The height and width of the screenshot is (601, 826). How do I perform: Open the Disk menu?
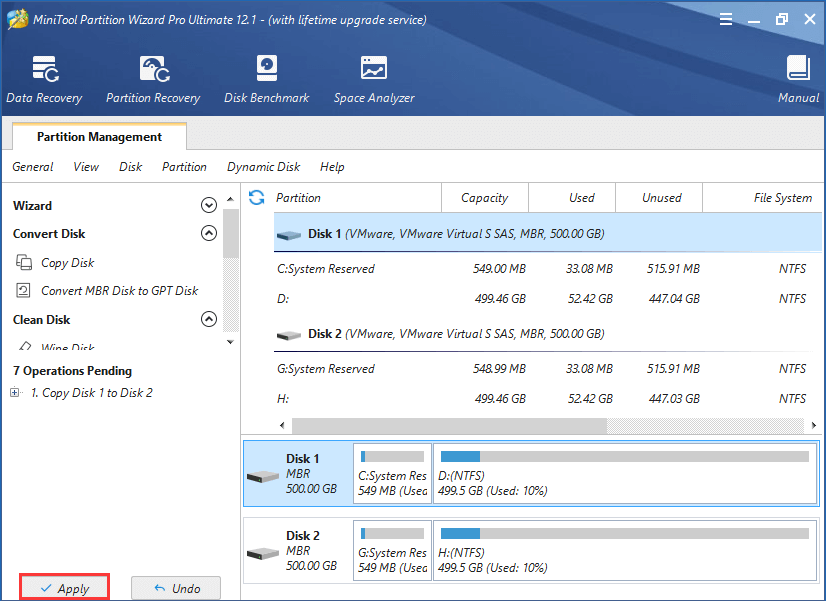tap(130, 167)
